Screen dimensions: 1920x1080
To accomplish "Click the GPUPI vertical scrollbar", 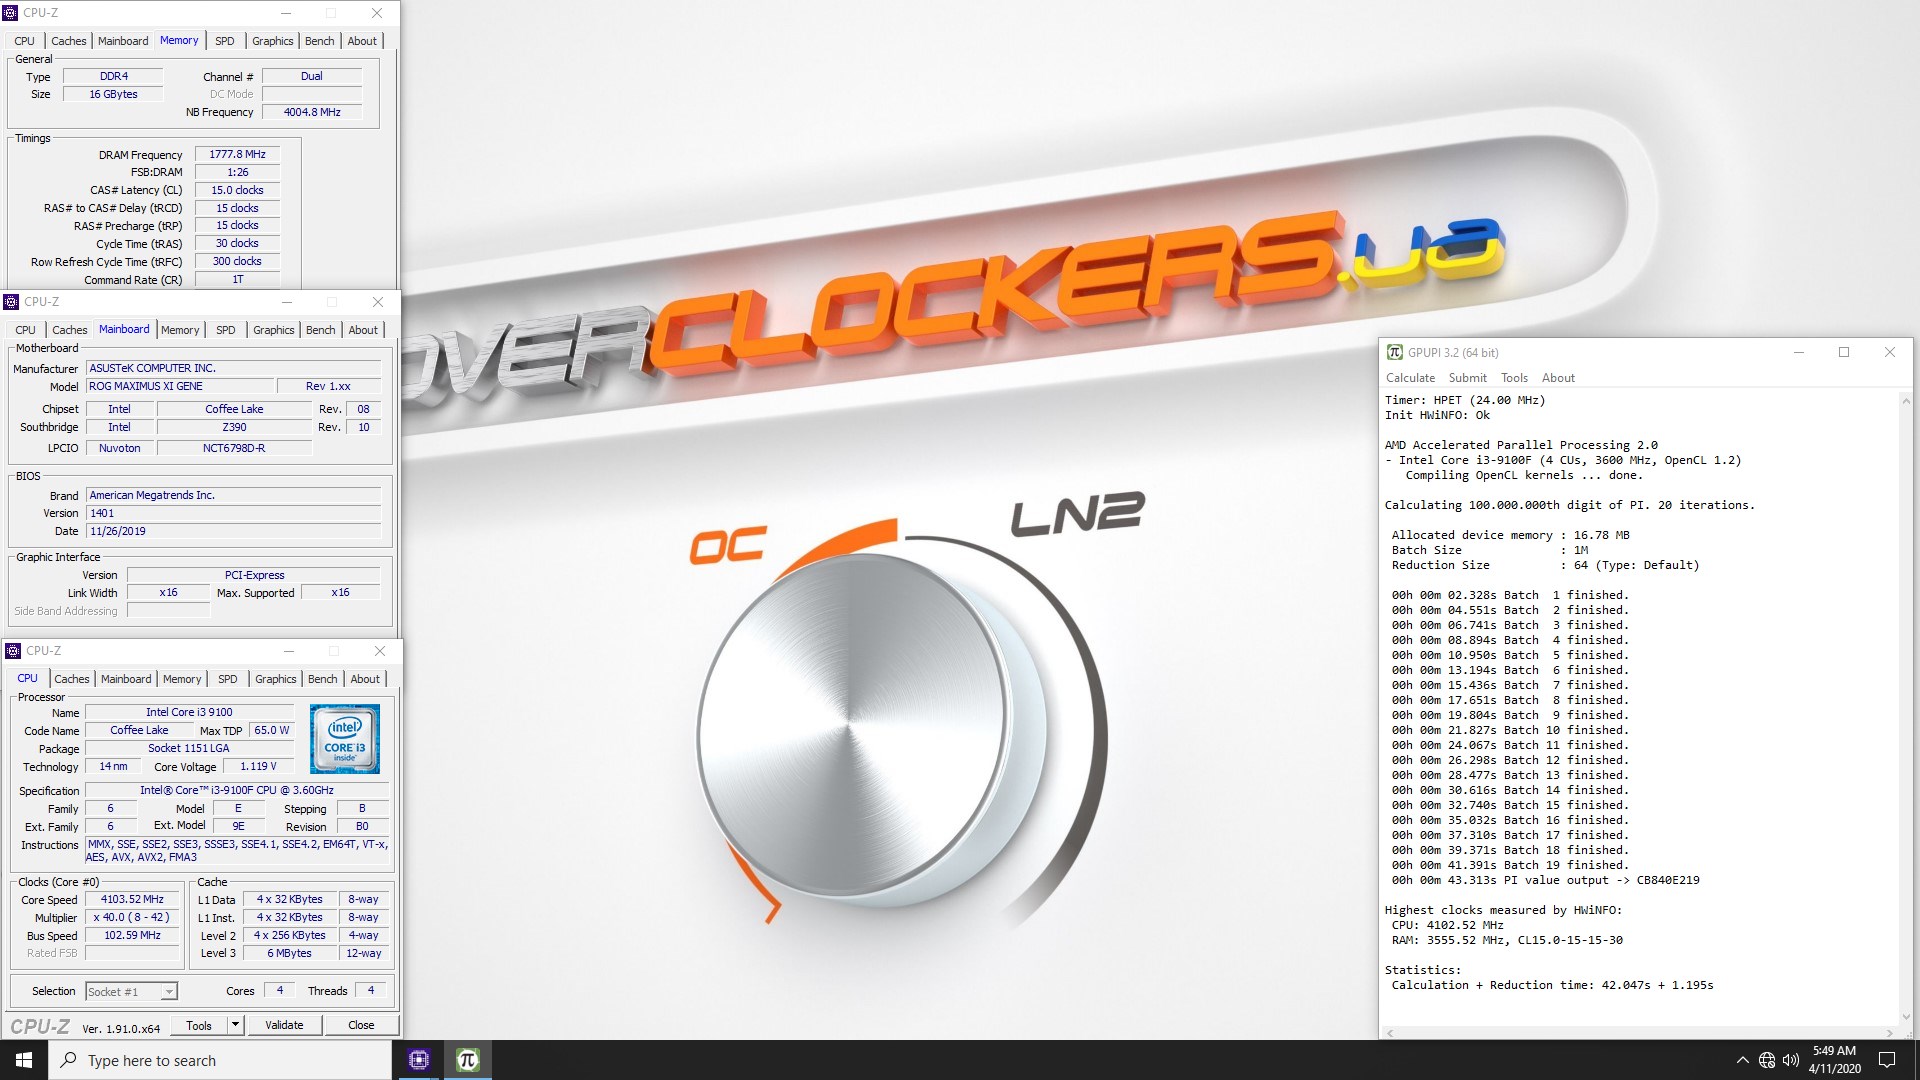I will pyautogui.click(x=1905, y=709).
